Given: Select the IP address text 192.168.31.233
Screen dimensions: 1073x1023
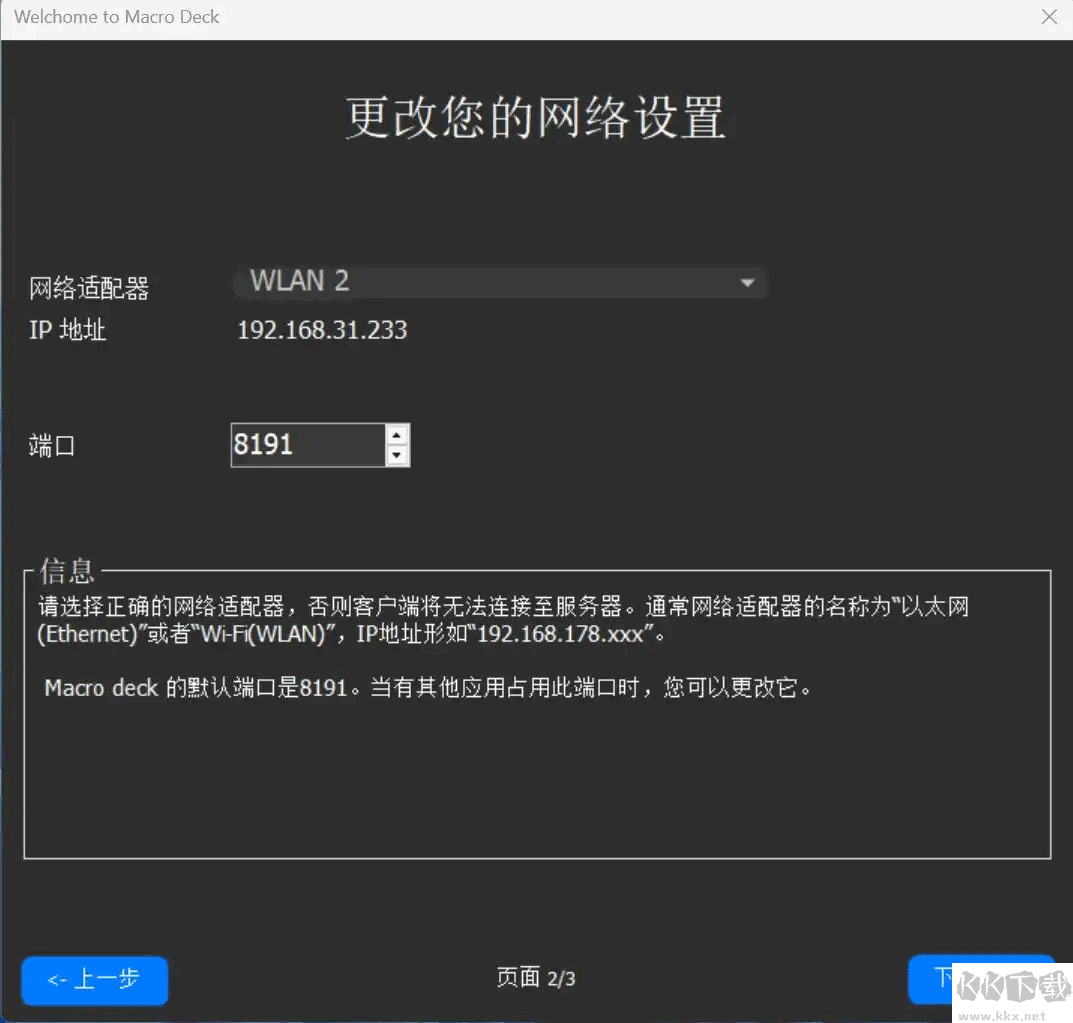Looking at the screenshot, I should point(322,331).
